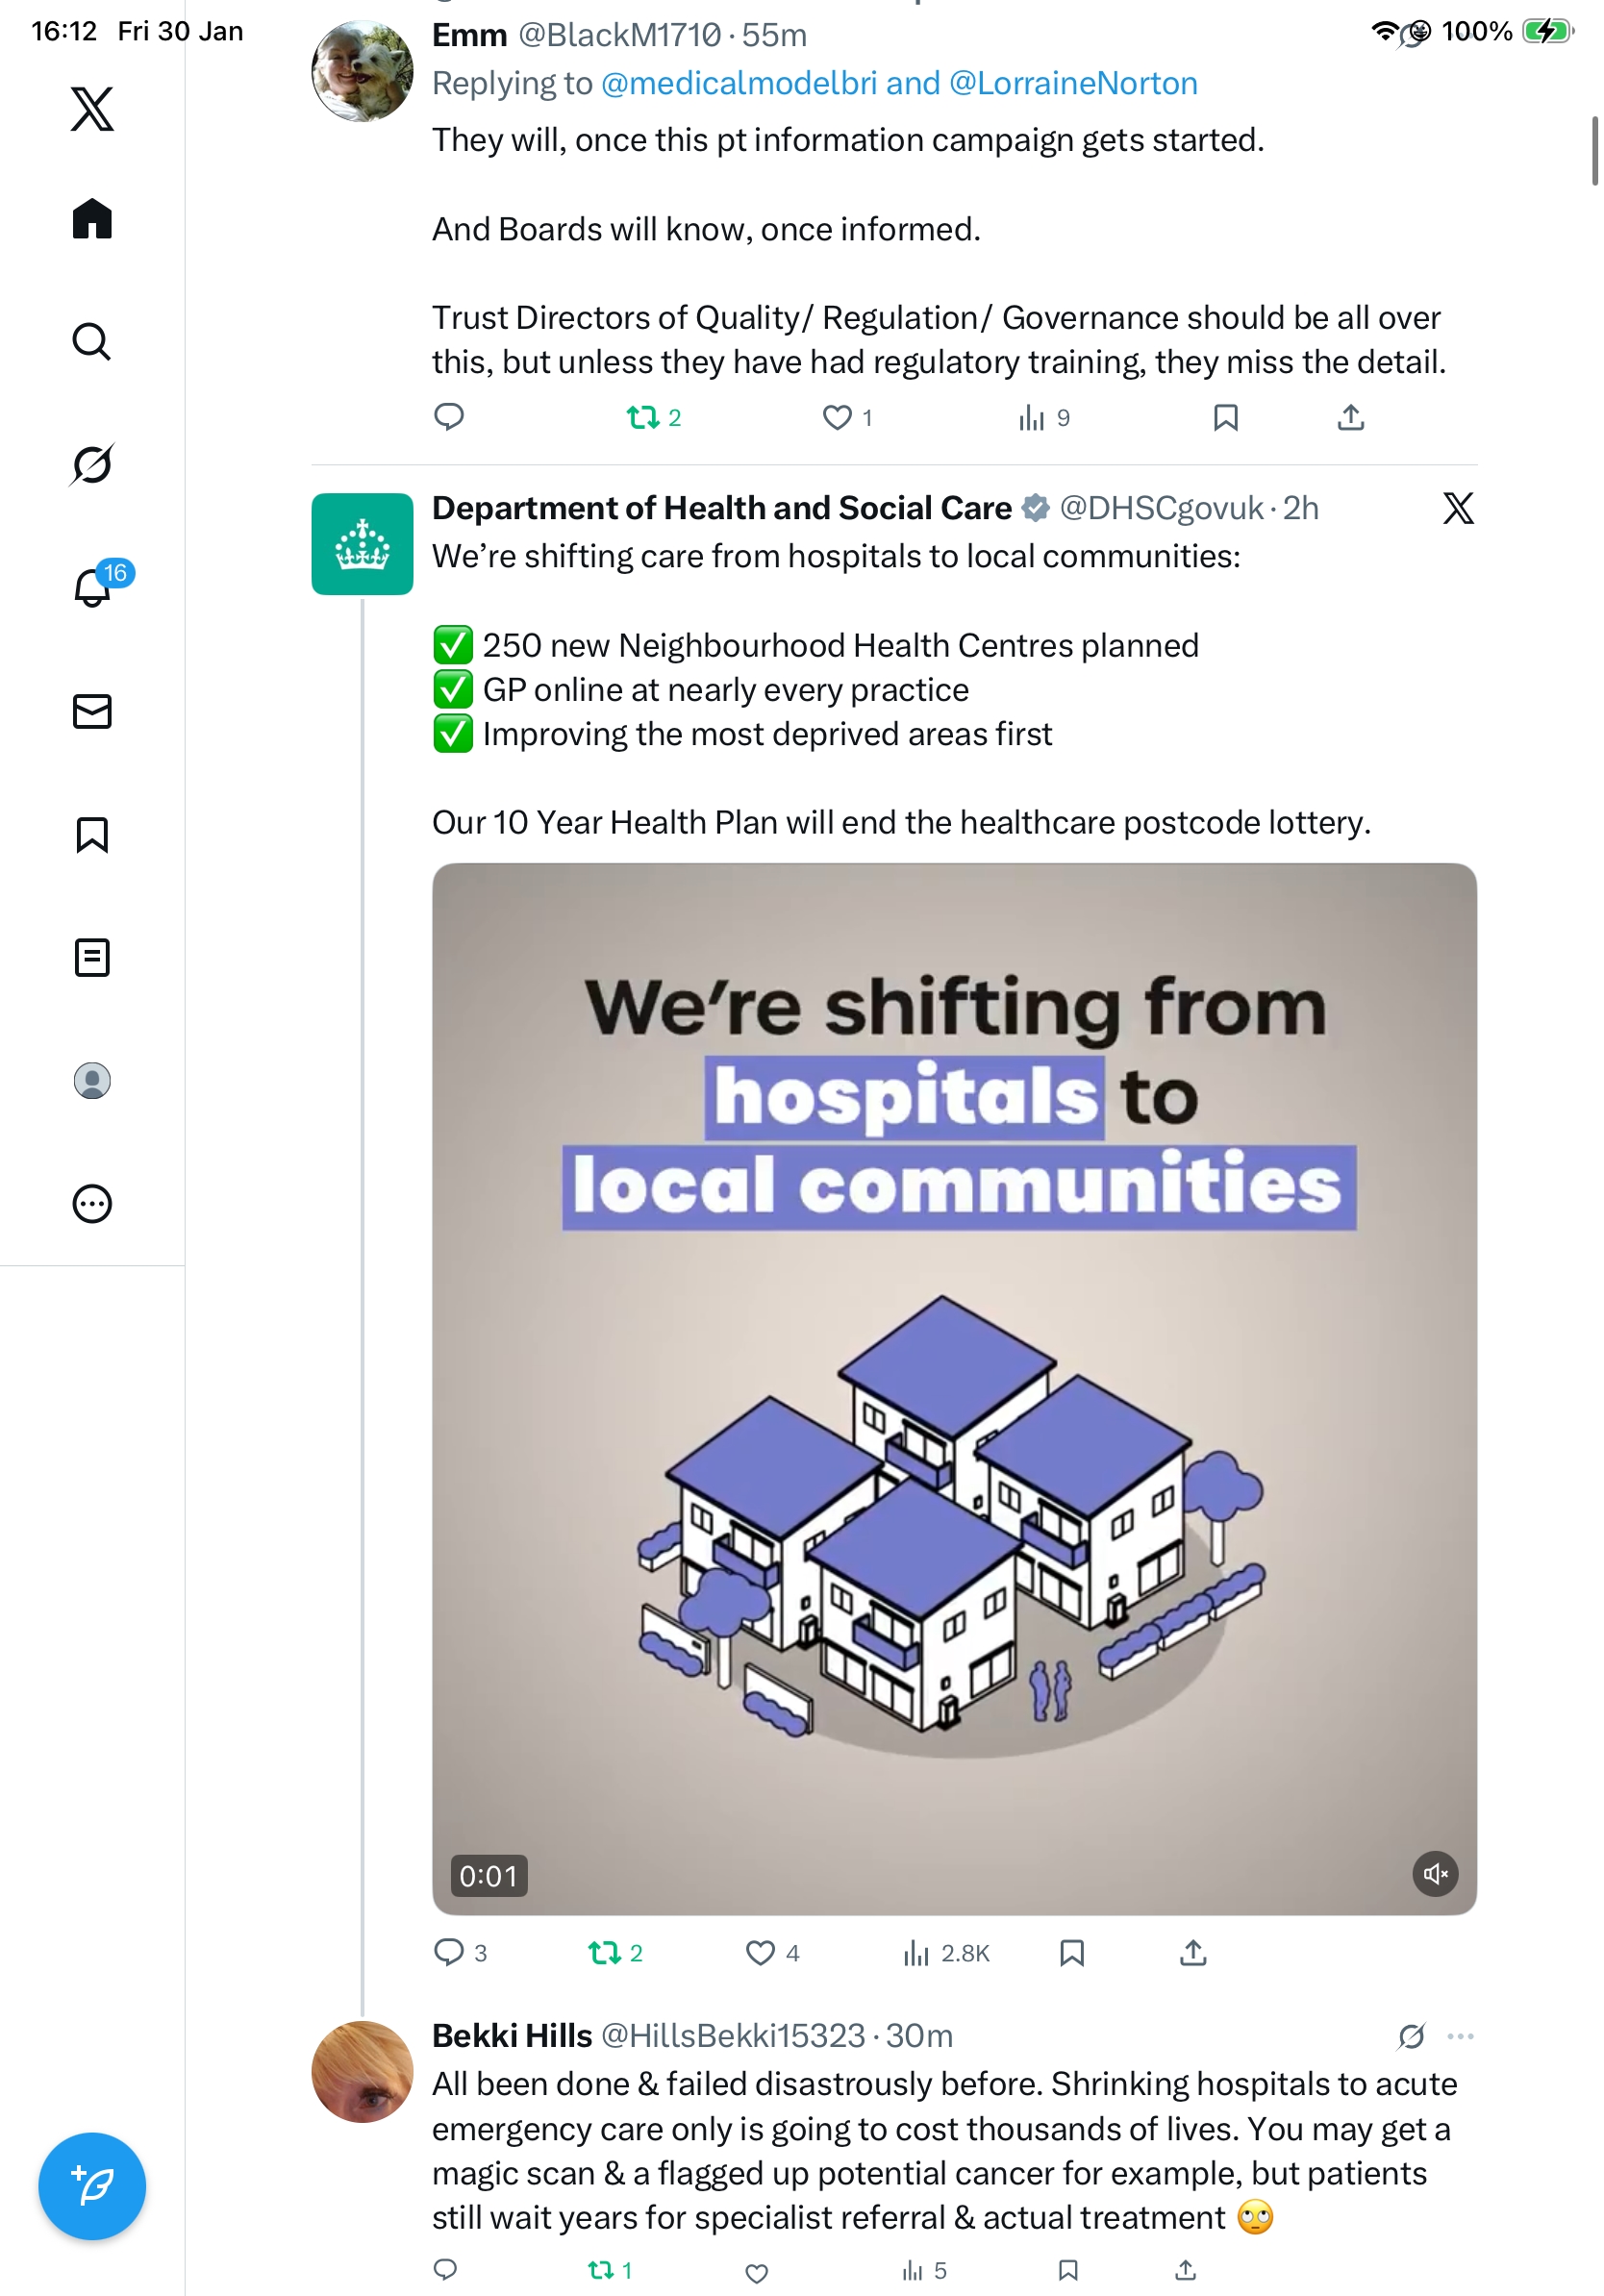Viewport: 1604px width, 2296px height.
Task: Open Bookmarks from the left sidebar
Action: 92,834
